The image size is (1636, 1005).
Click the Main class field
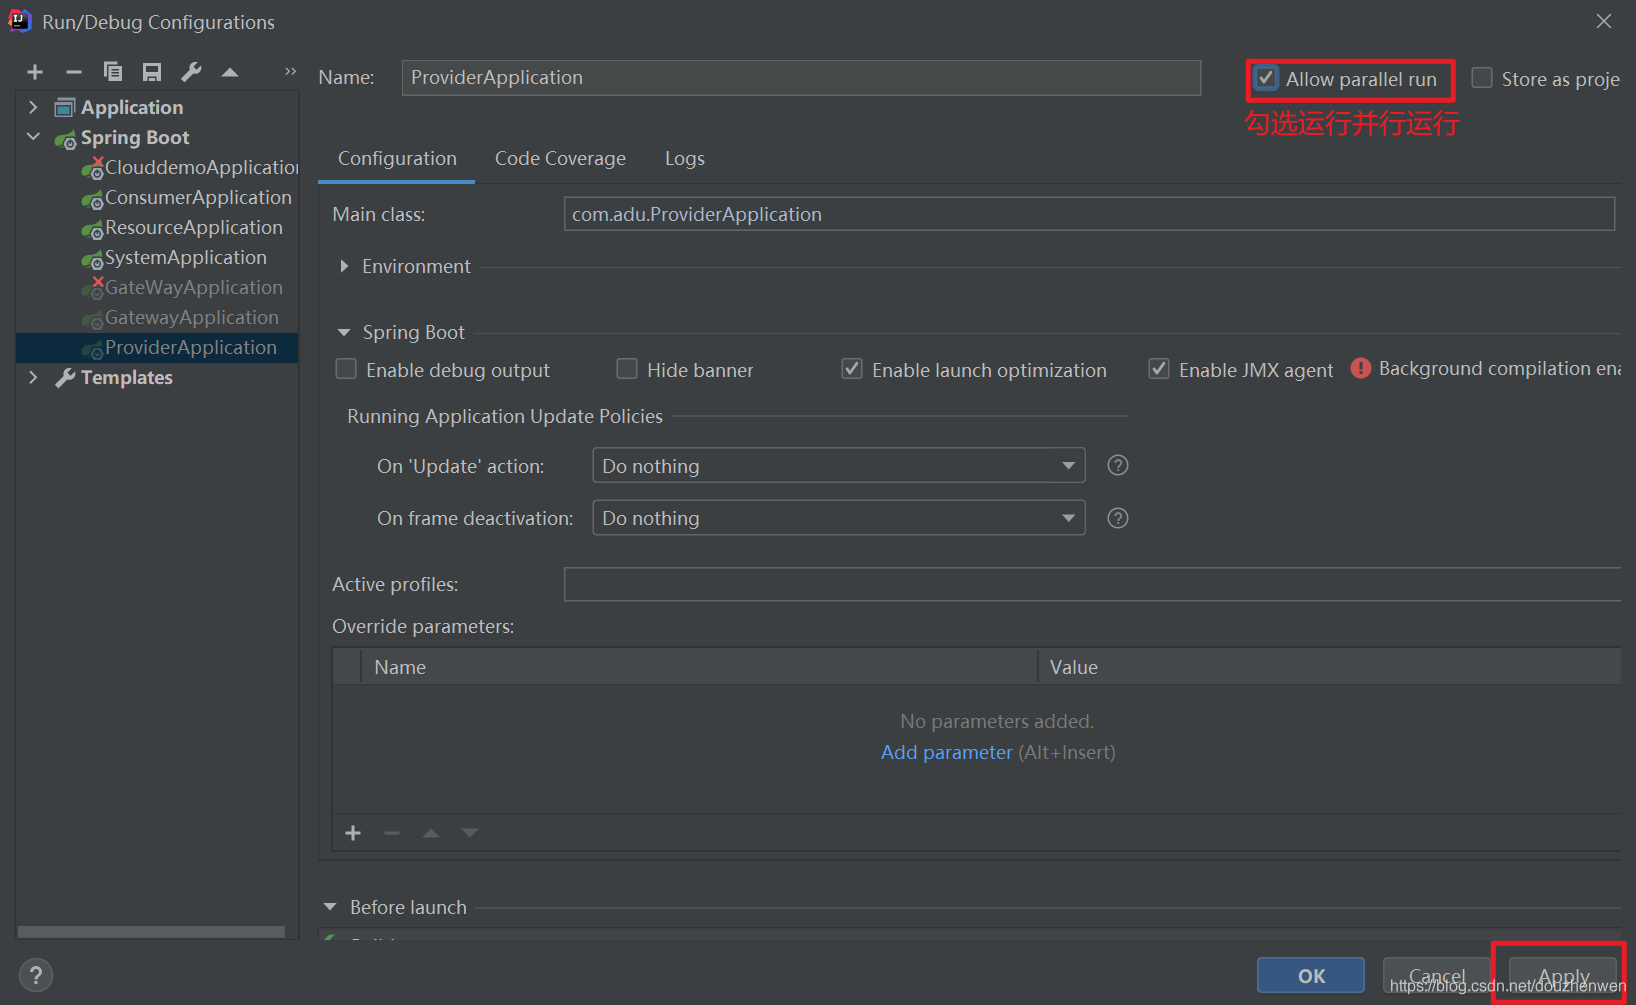[1089, 214]
